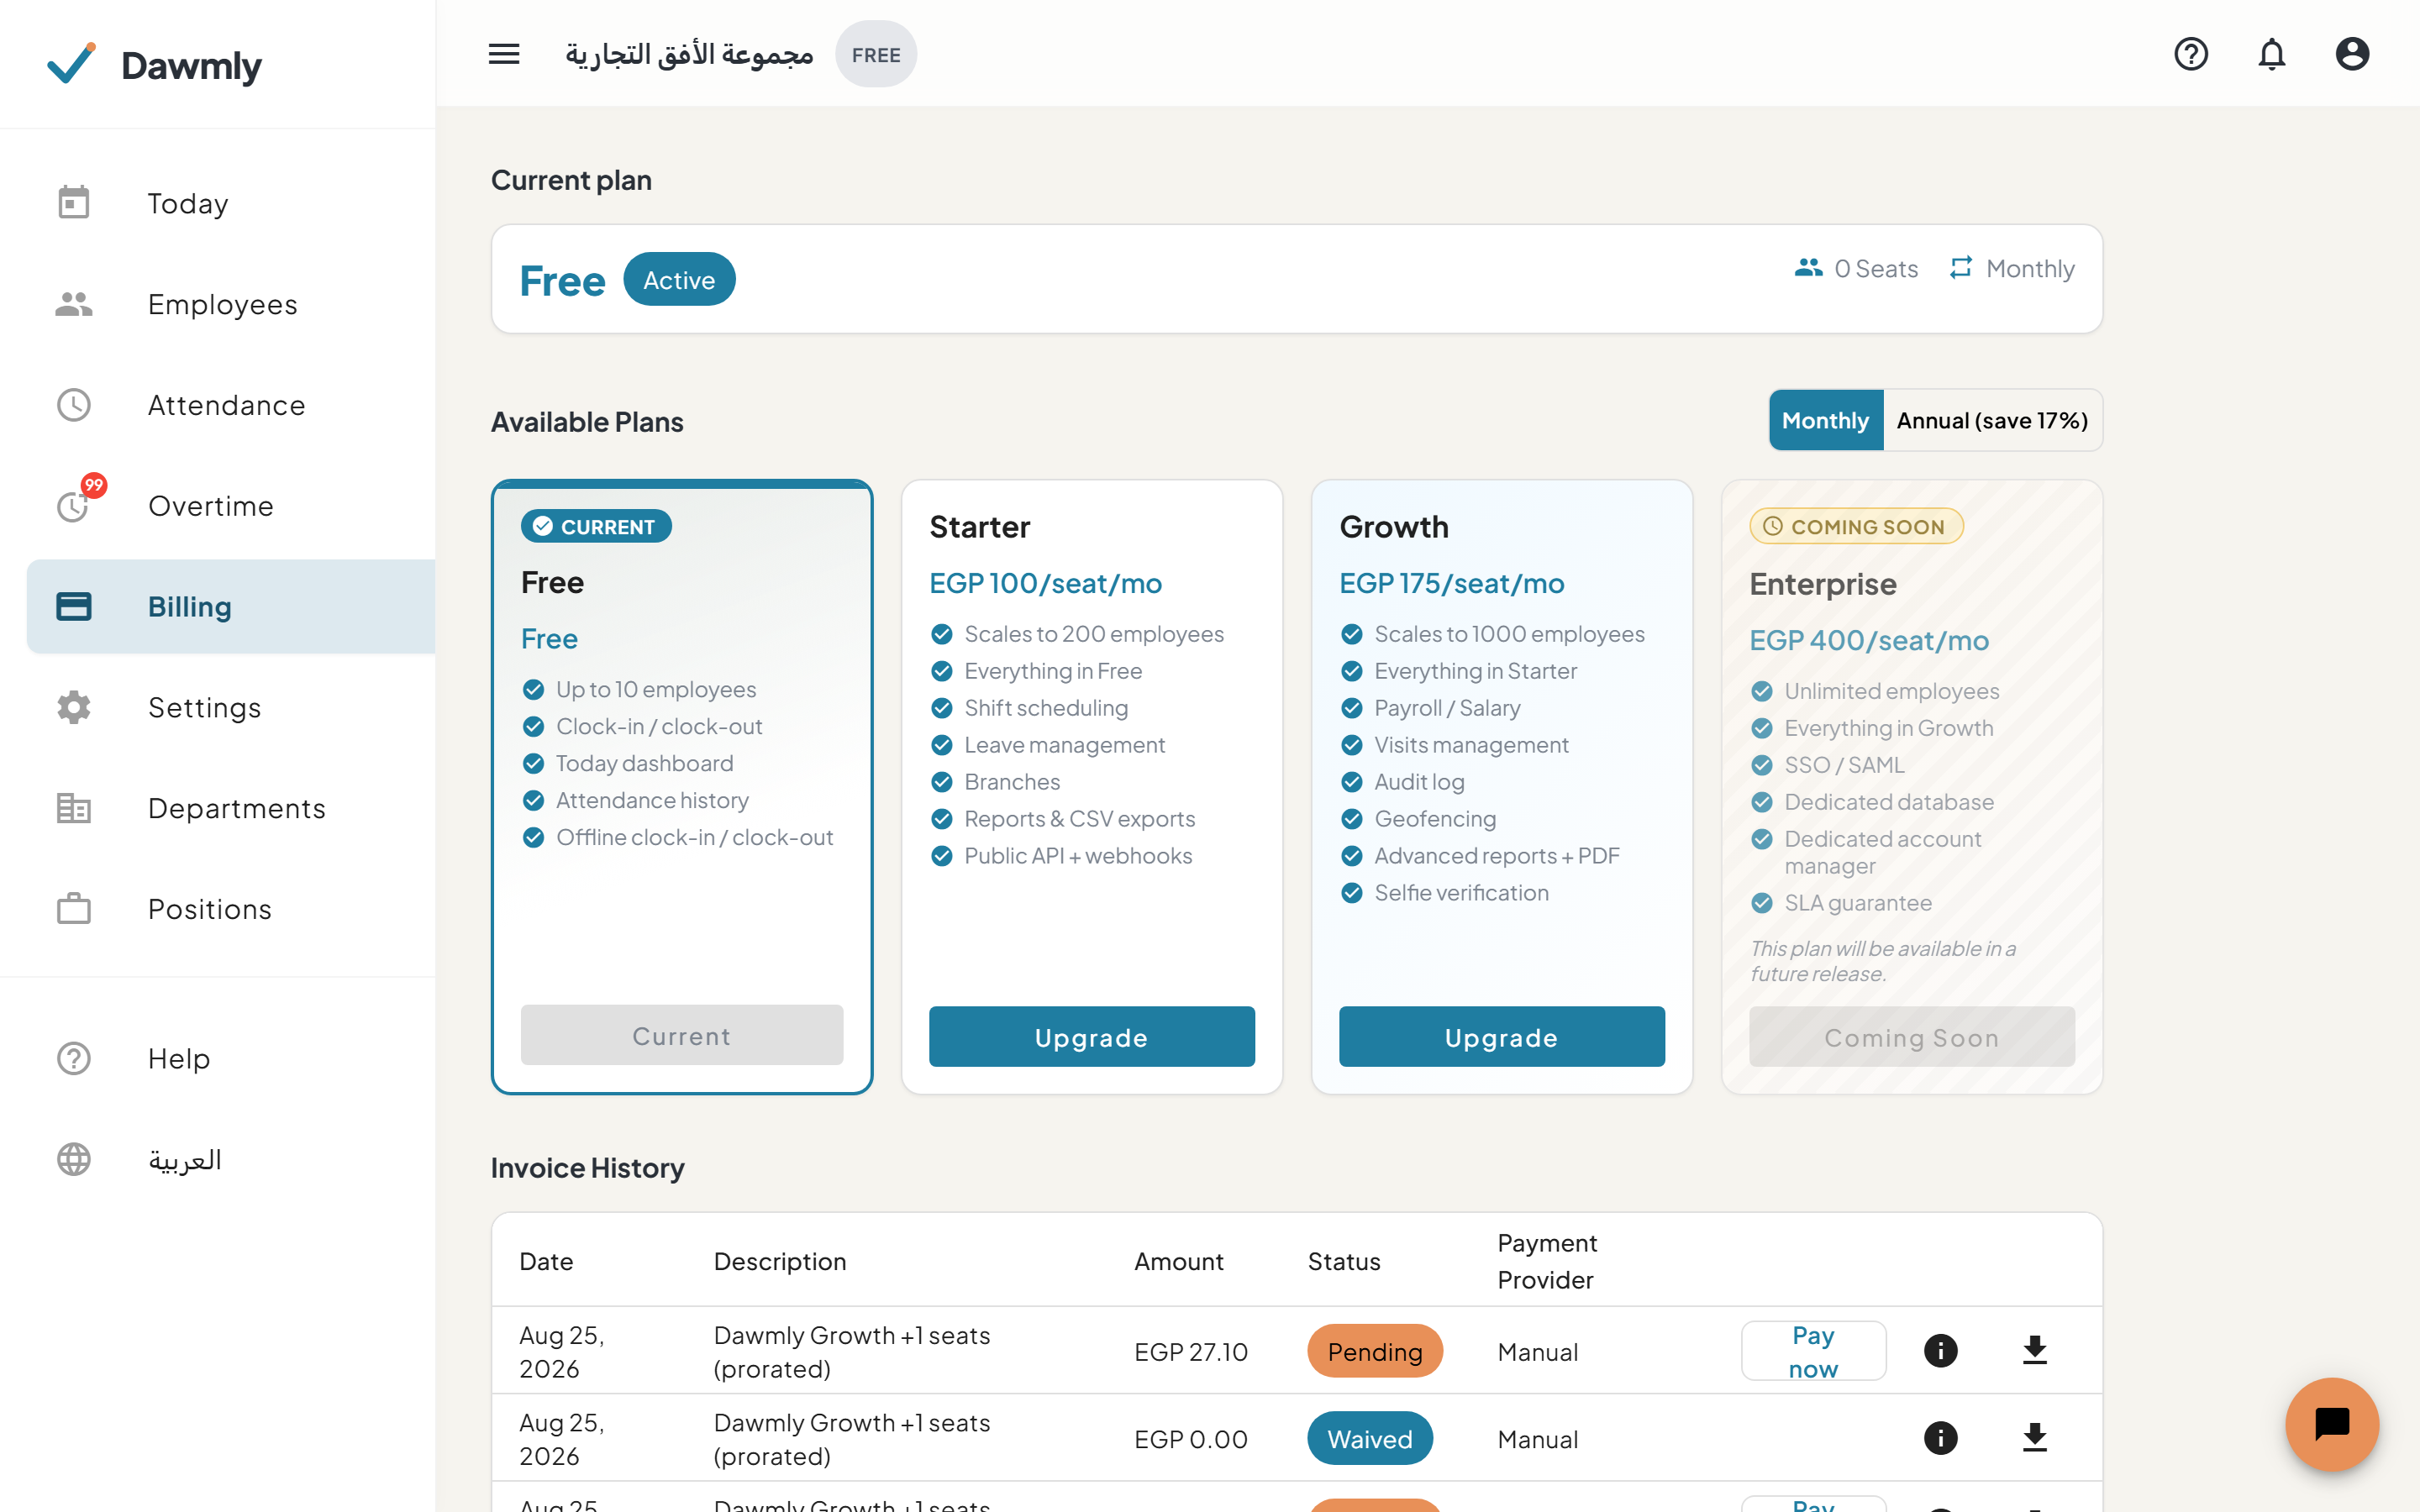Click the globe language icon in sidebar

click(74, 1159)
